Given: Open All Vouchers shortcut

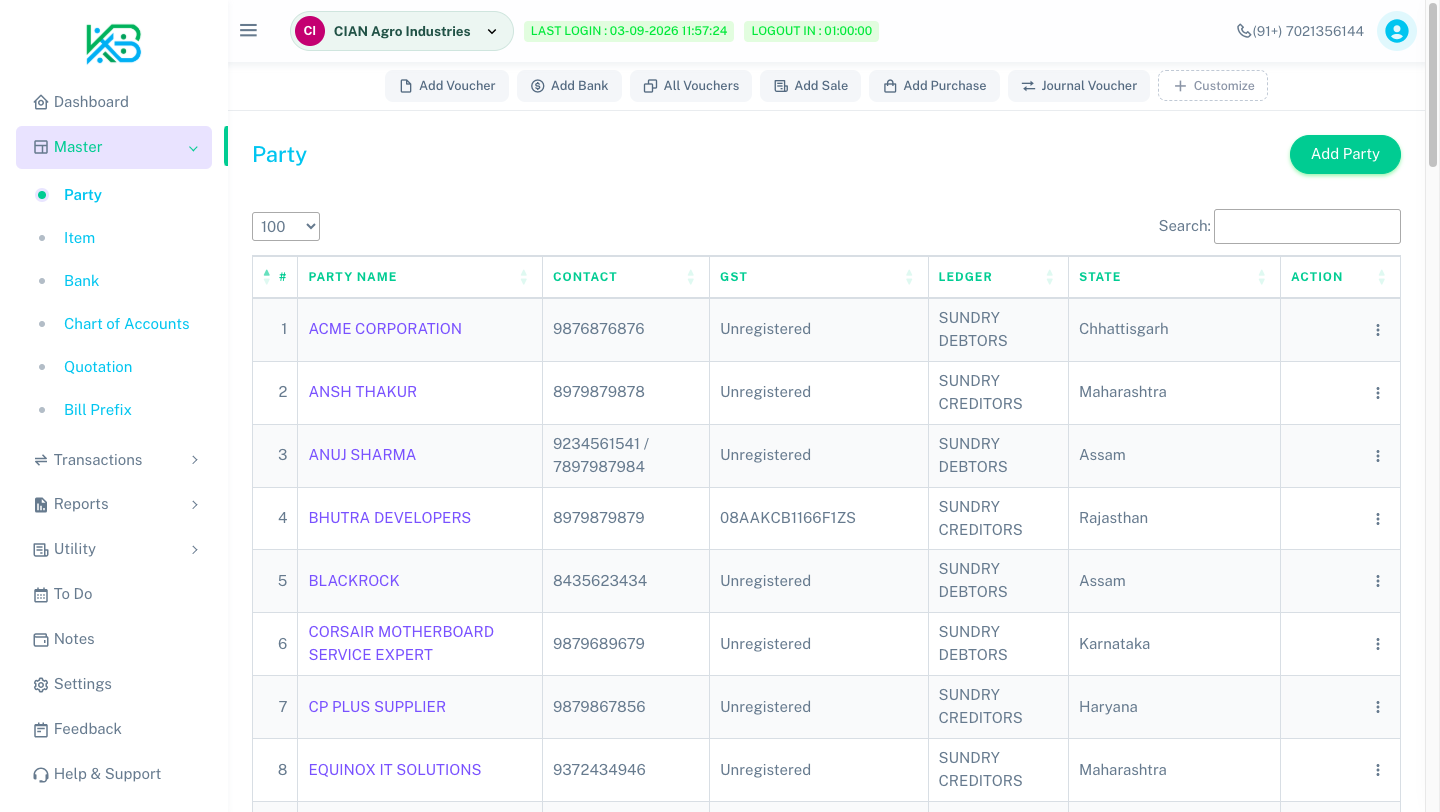Looking at the screenshot, I should click(691, 86).
